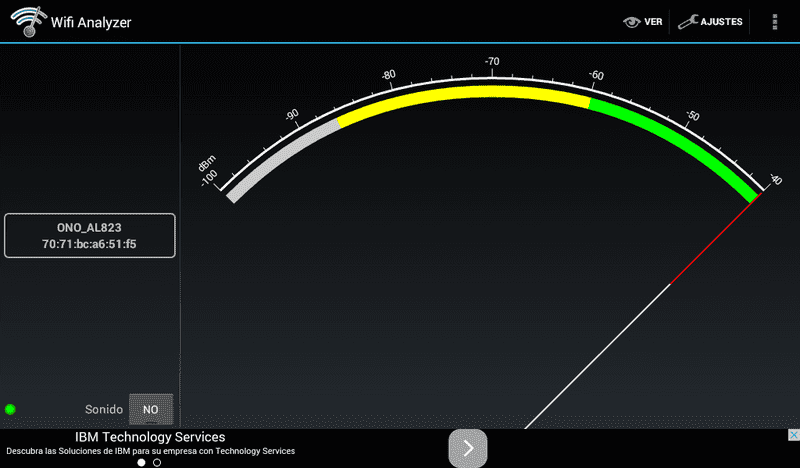Click the green status indicator dot

10,409
